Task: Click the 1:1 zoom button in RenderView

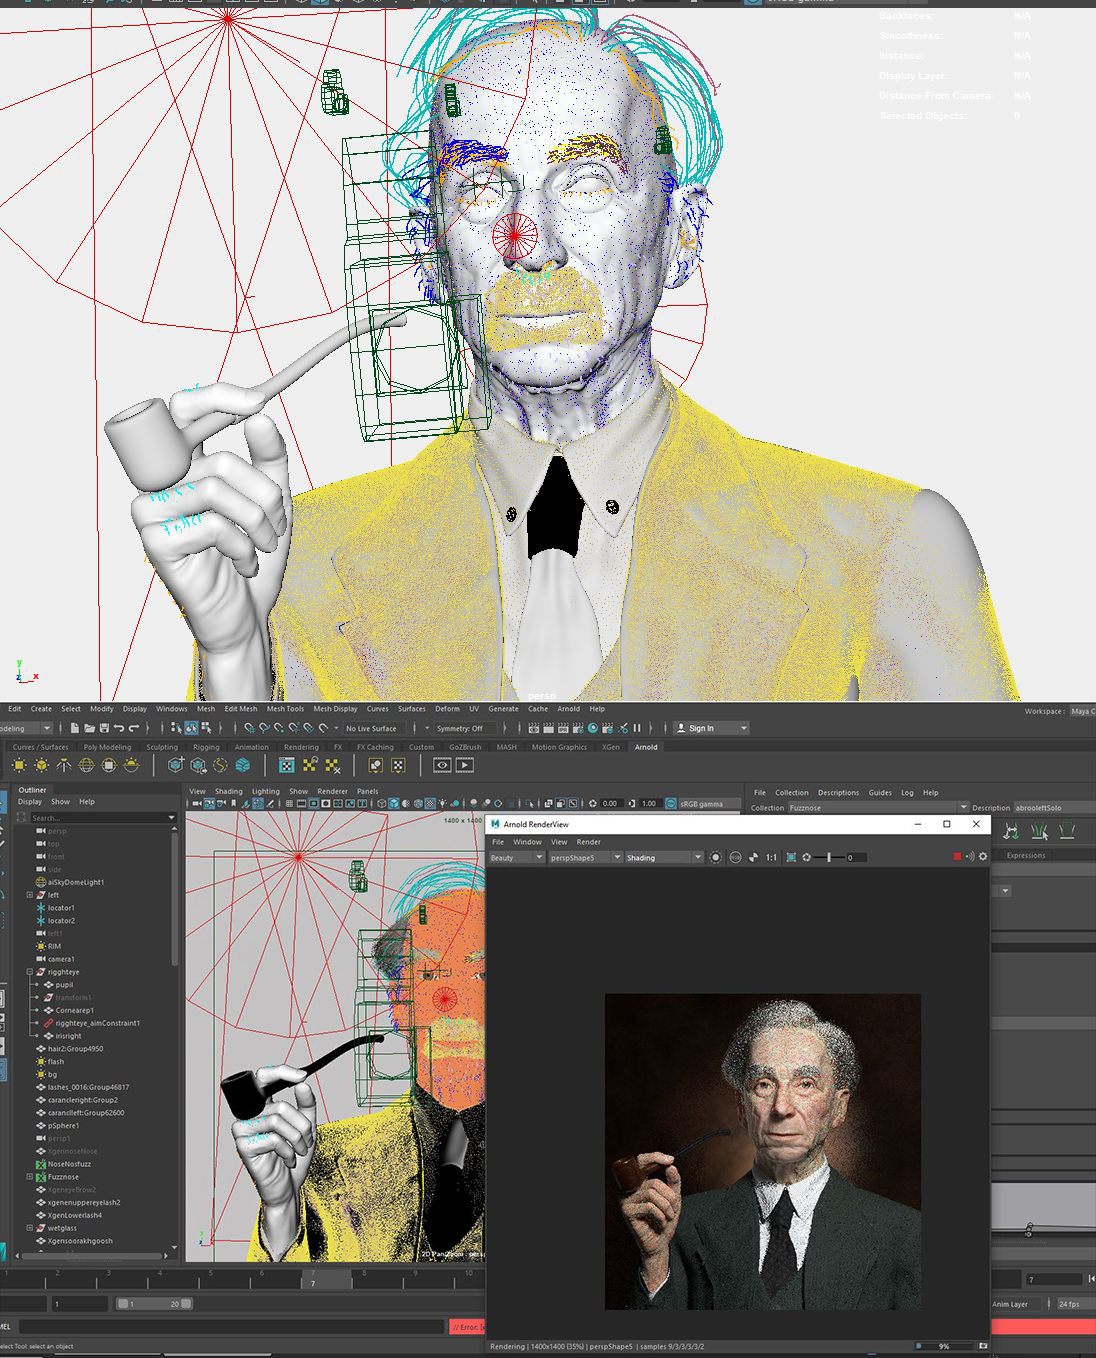Action: coord(771,857)
